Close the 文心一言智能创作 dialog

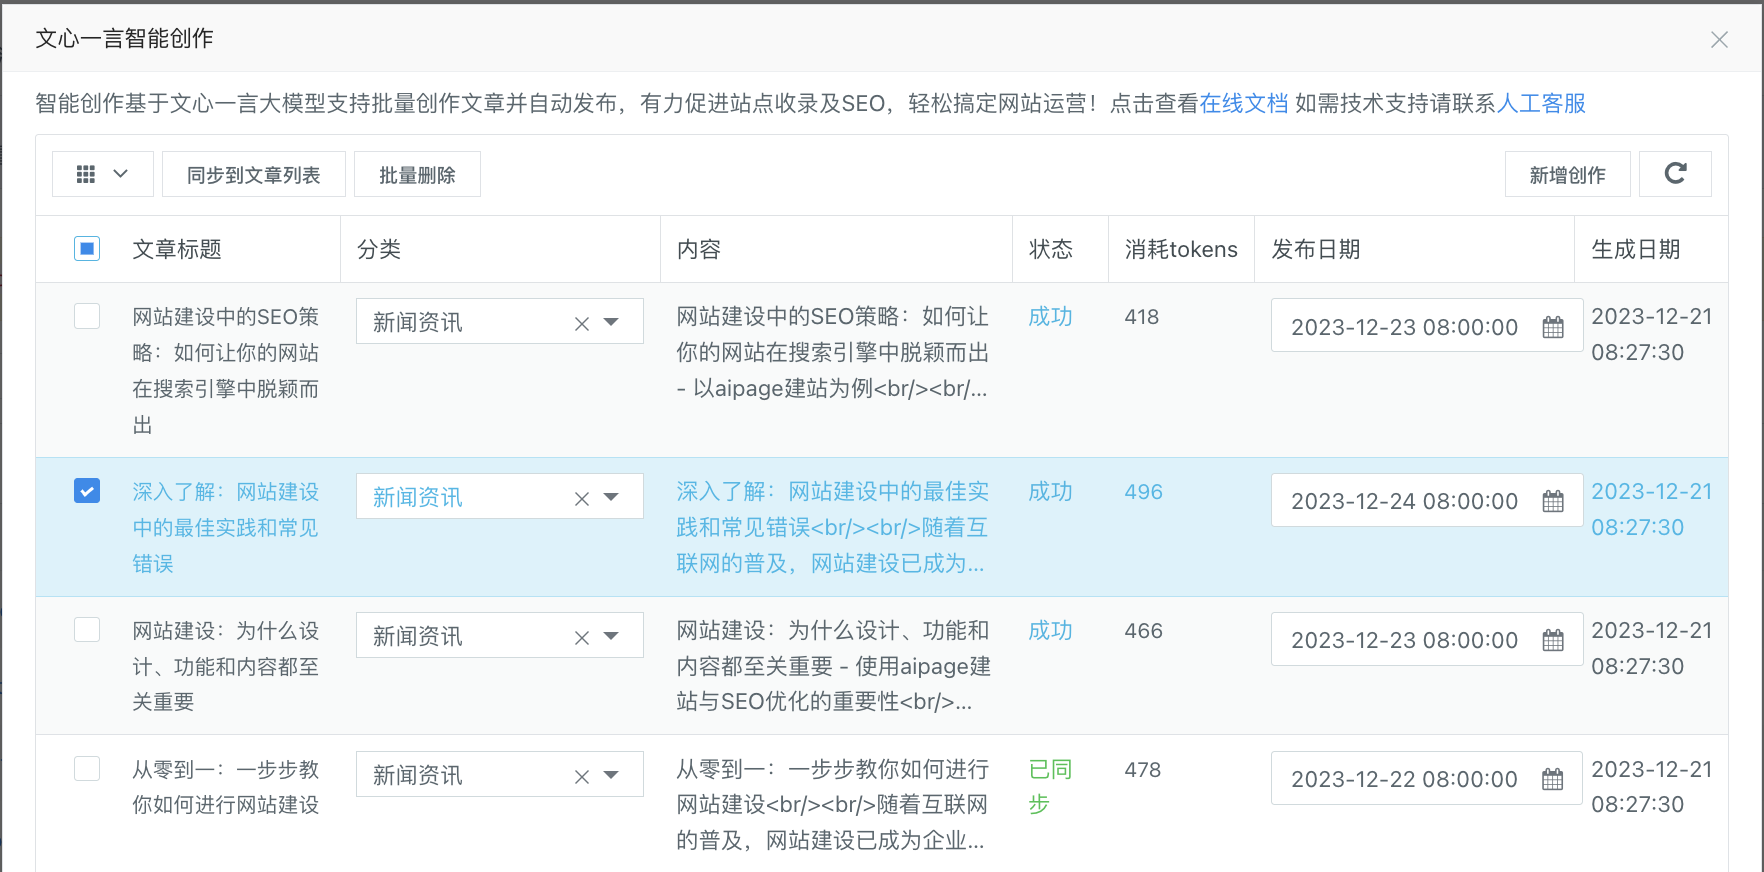pyautogui.click(x=1719, y=40)
